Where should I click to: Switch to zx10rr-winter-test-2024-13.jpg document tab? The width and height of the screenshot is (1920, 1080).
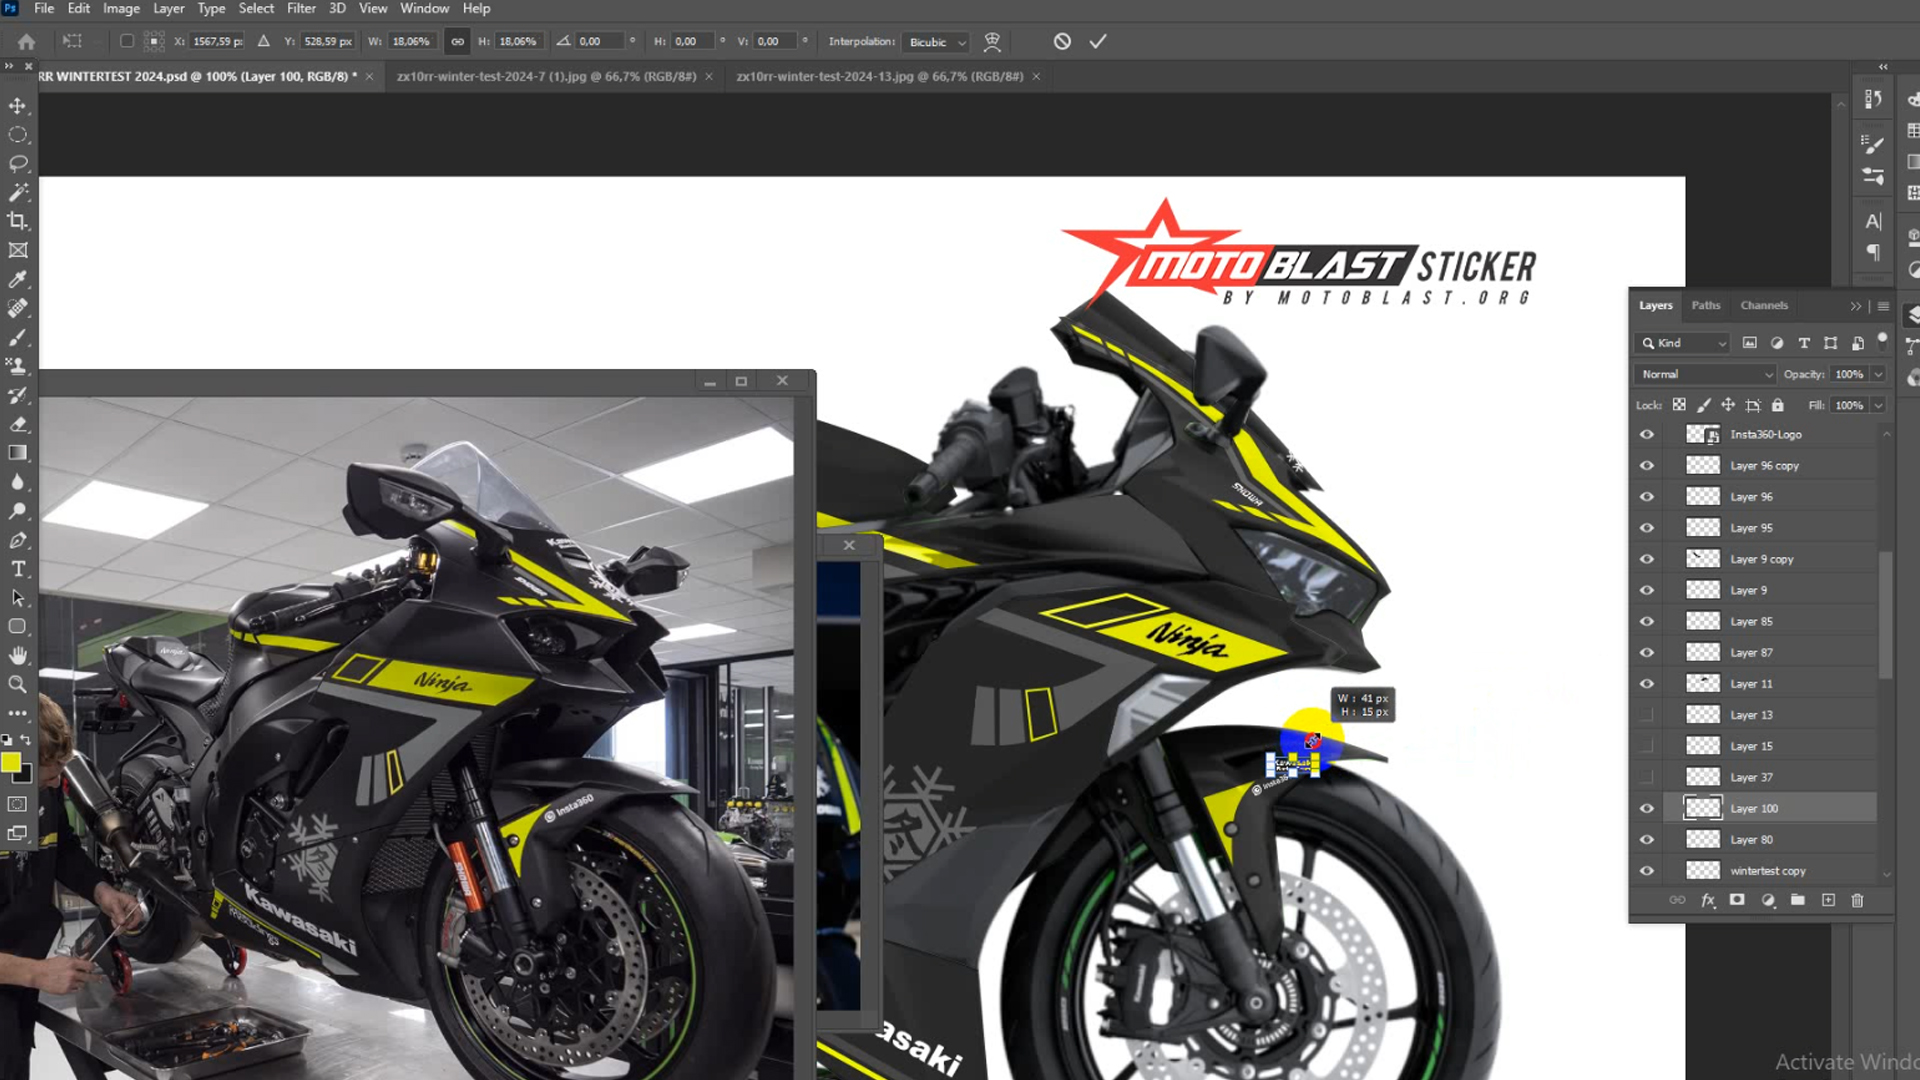pyautogui.click(x=879, y=76)
